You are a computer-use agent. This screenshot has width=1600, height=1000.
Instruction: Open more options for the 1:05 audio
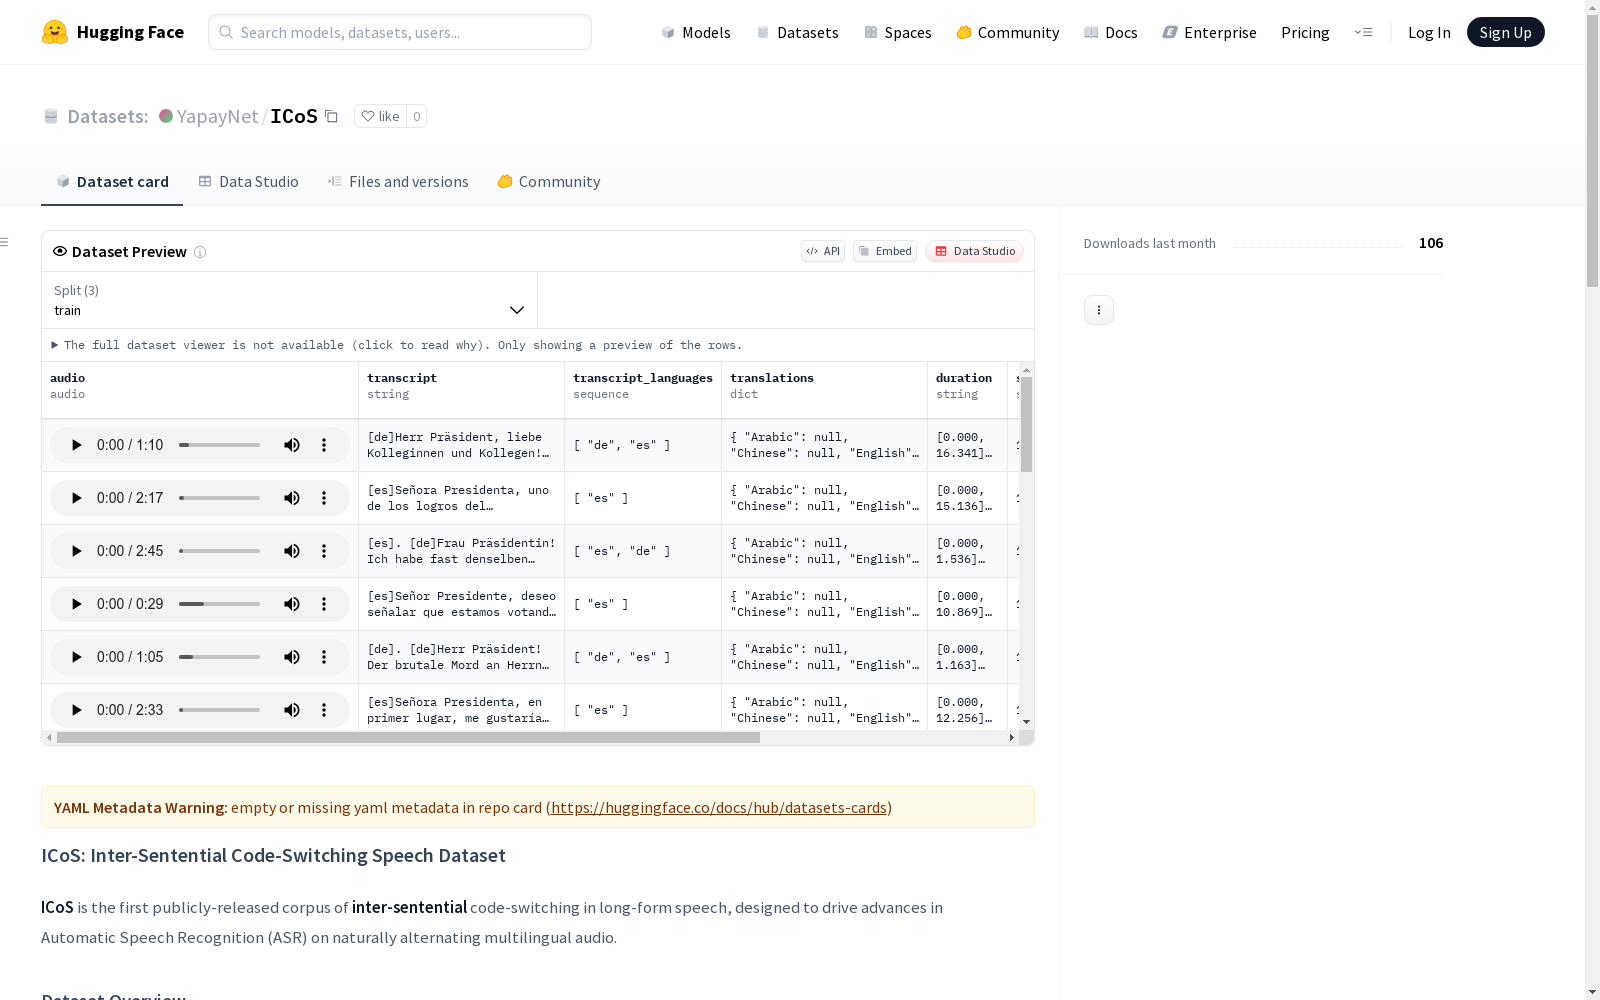pyautogui.click(x=324, y=657)
